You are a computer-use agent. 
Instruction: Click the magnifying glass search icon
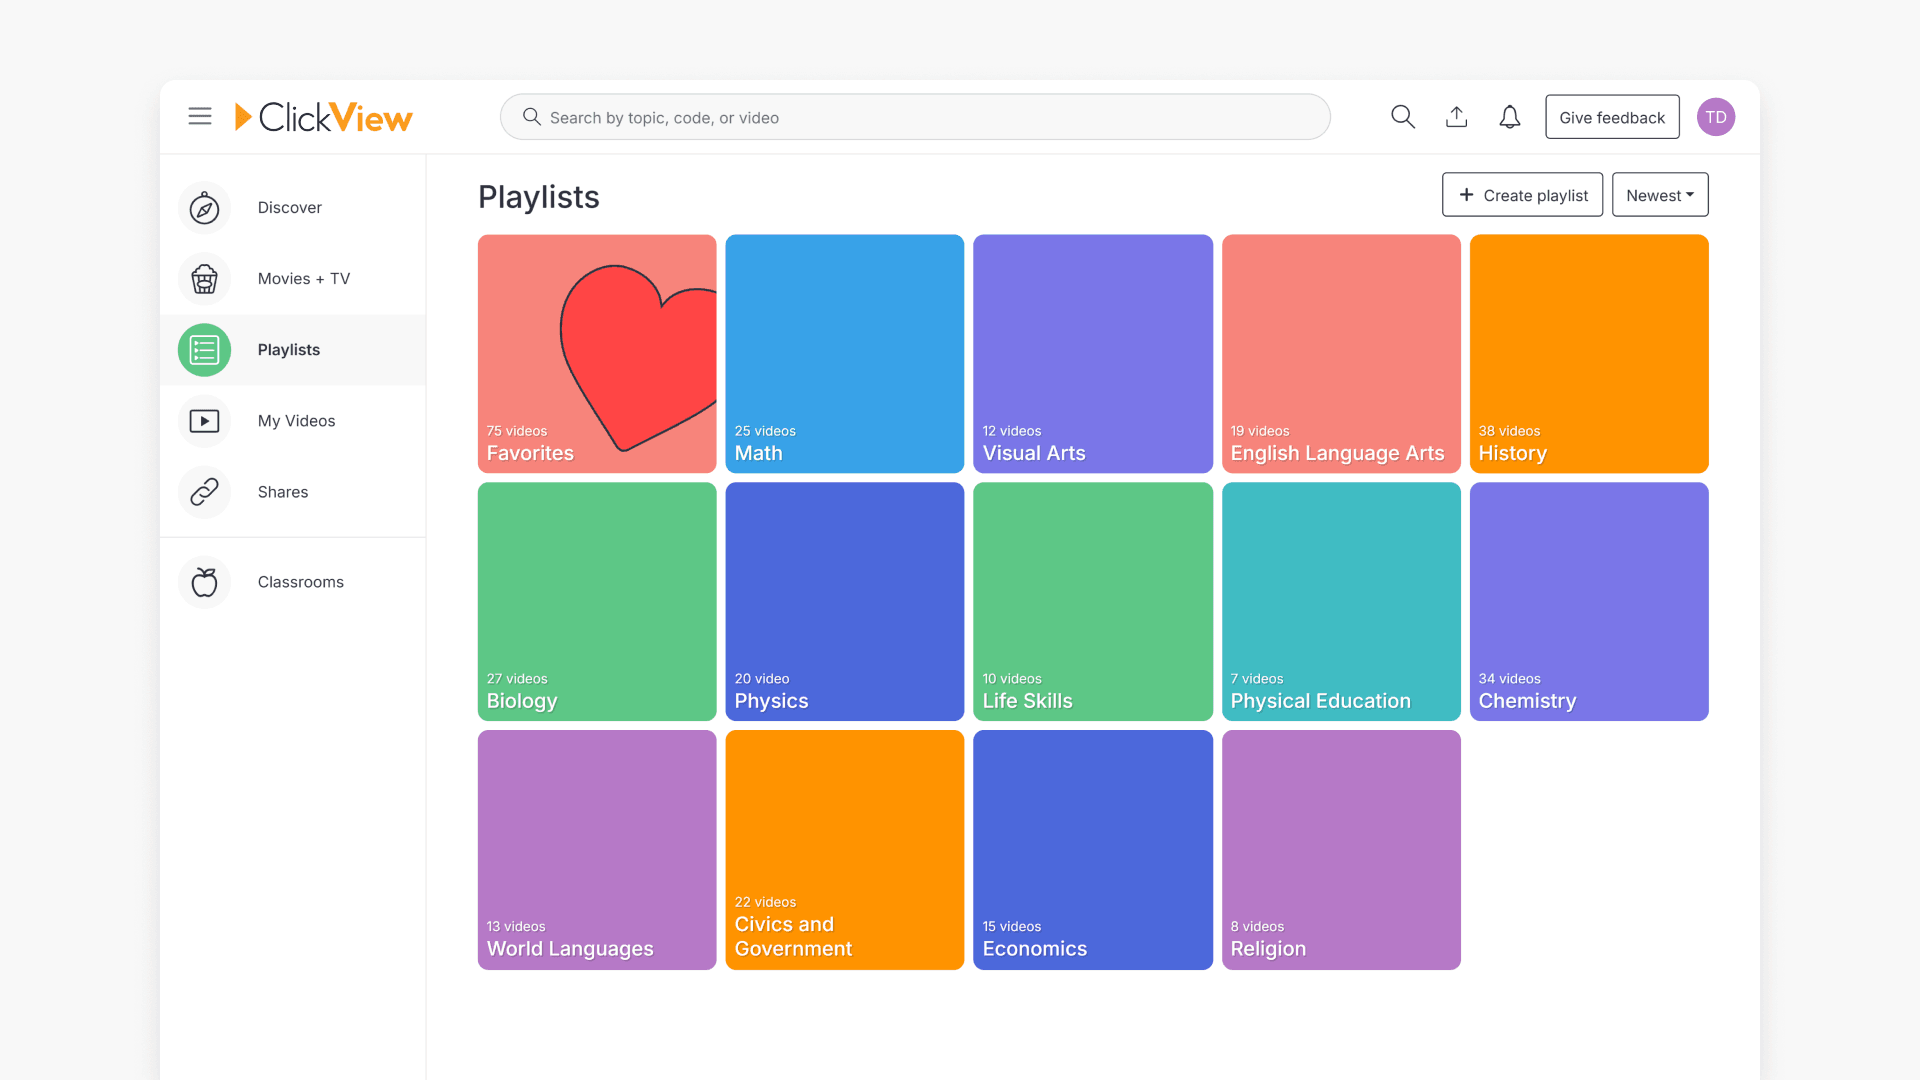point(1403,116)
